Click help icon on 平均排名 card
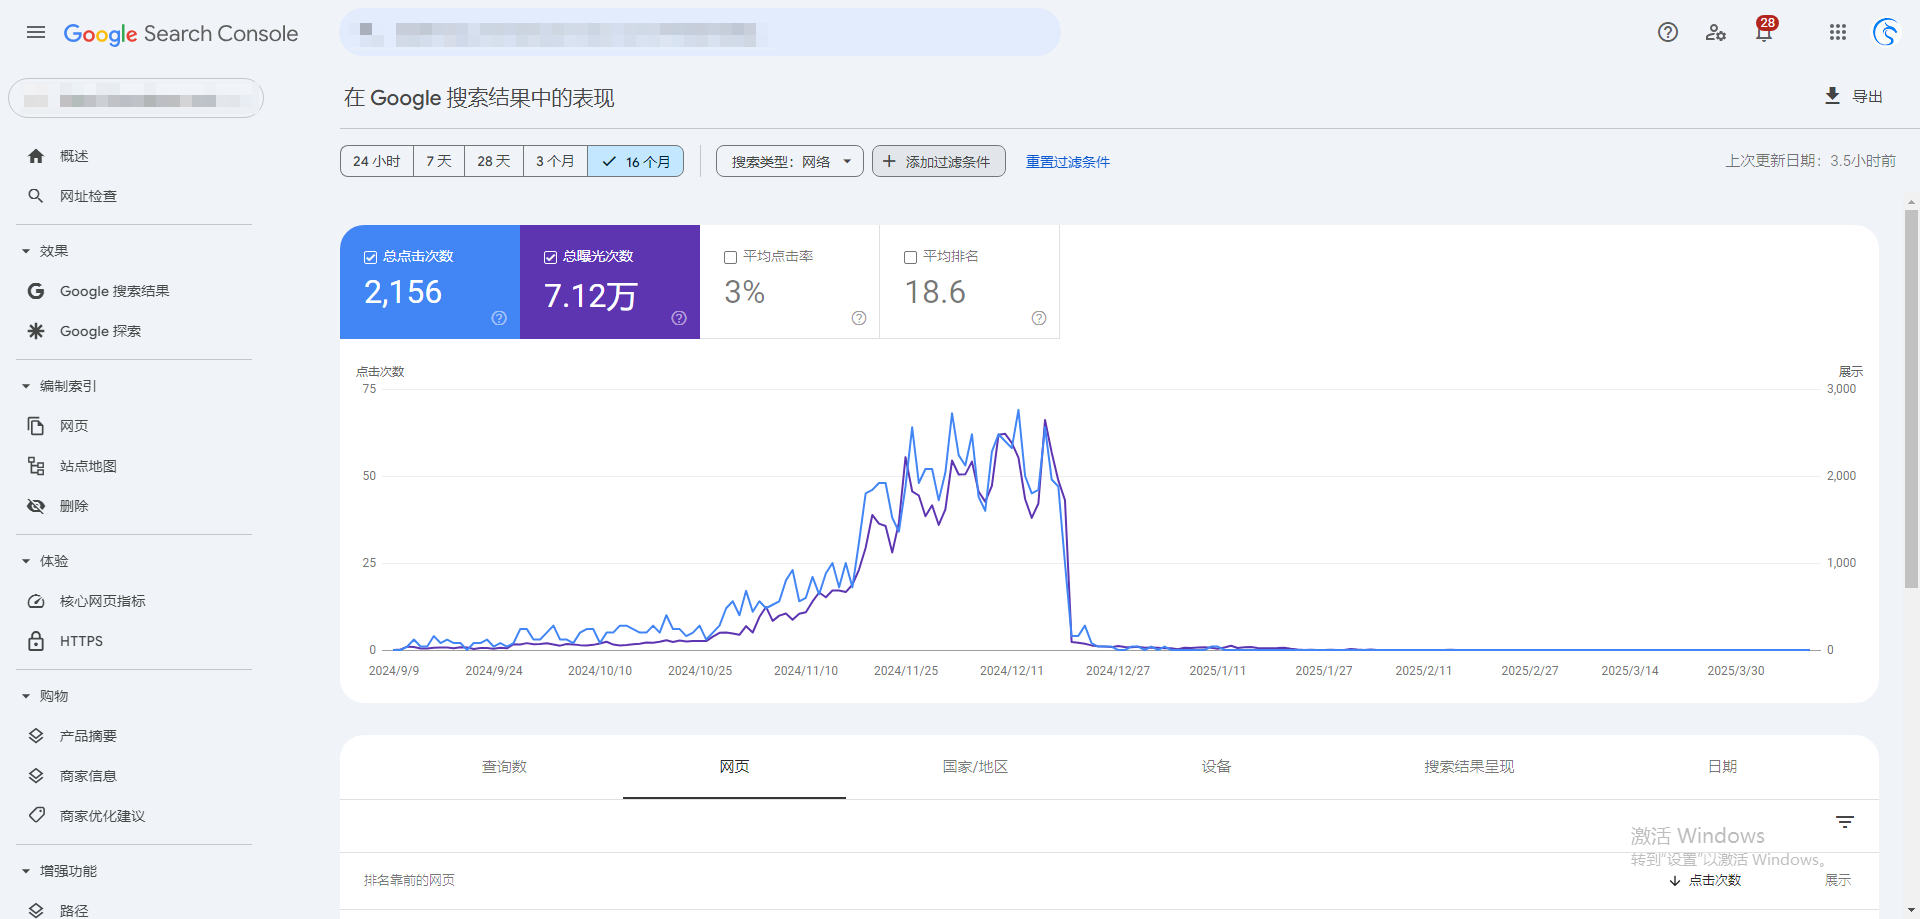1920x919 pixels. (1039, 318)
